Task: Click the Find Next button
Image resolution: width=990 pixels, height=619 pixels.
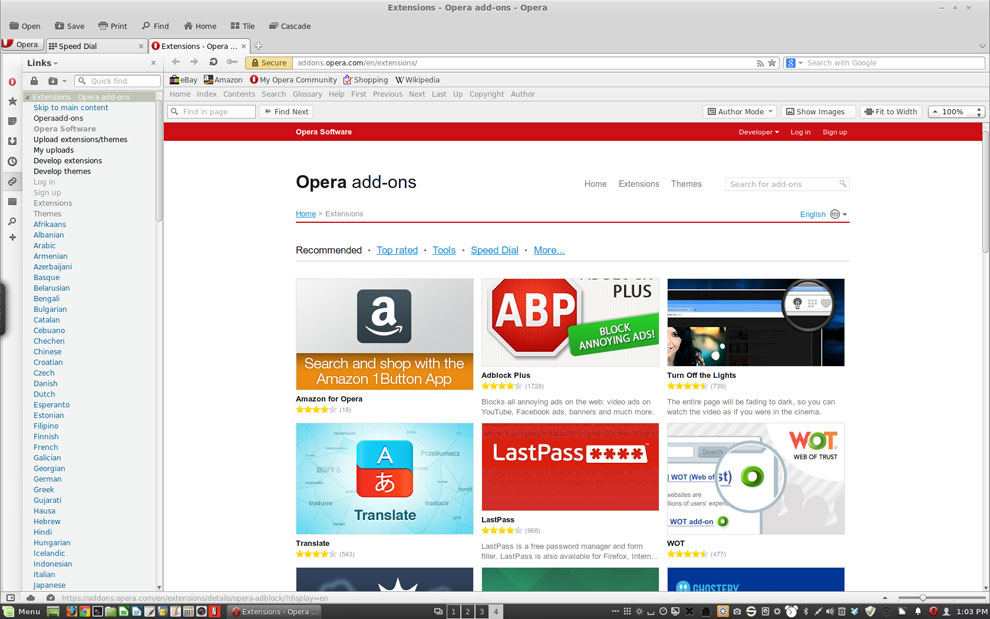Action: click(286, 112)
